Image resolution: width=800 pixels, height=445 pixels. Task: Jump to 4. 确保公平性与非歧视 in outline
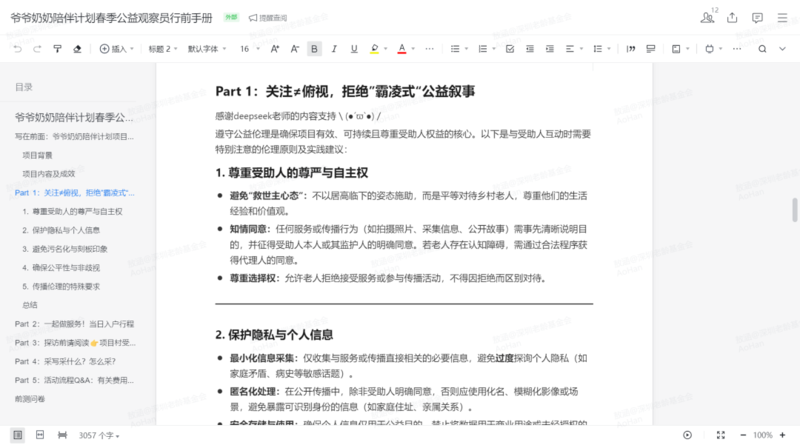point(61,267)
